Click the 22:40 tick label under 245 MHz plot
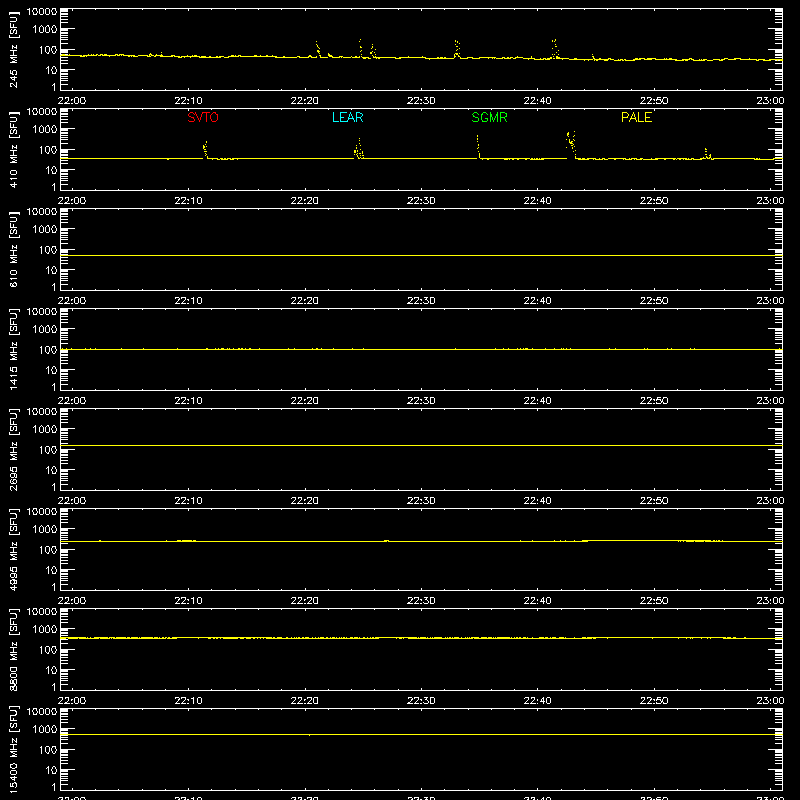 [x=537, y=101]
